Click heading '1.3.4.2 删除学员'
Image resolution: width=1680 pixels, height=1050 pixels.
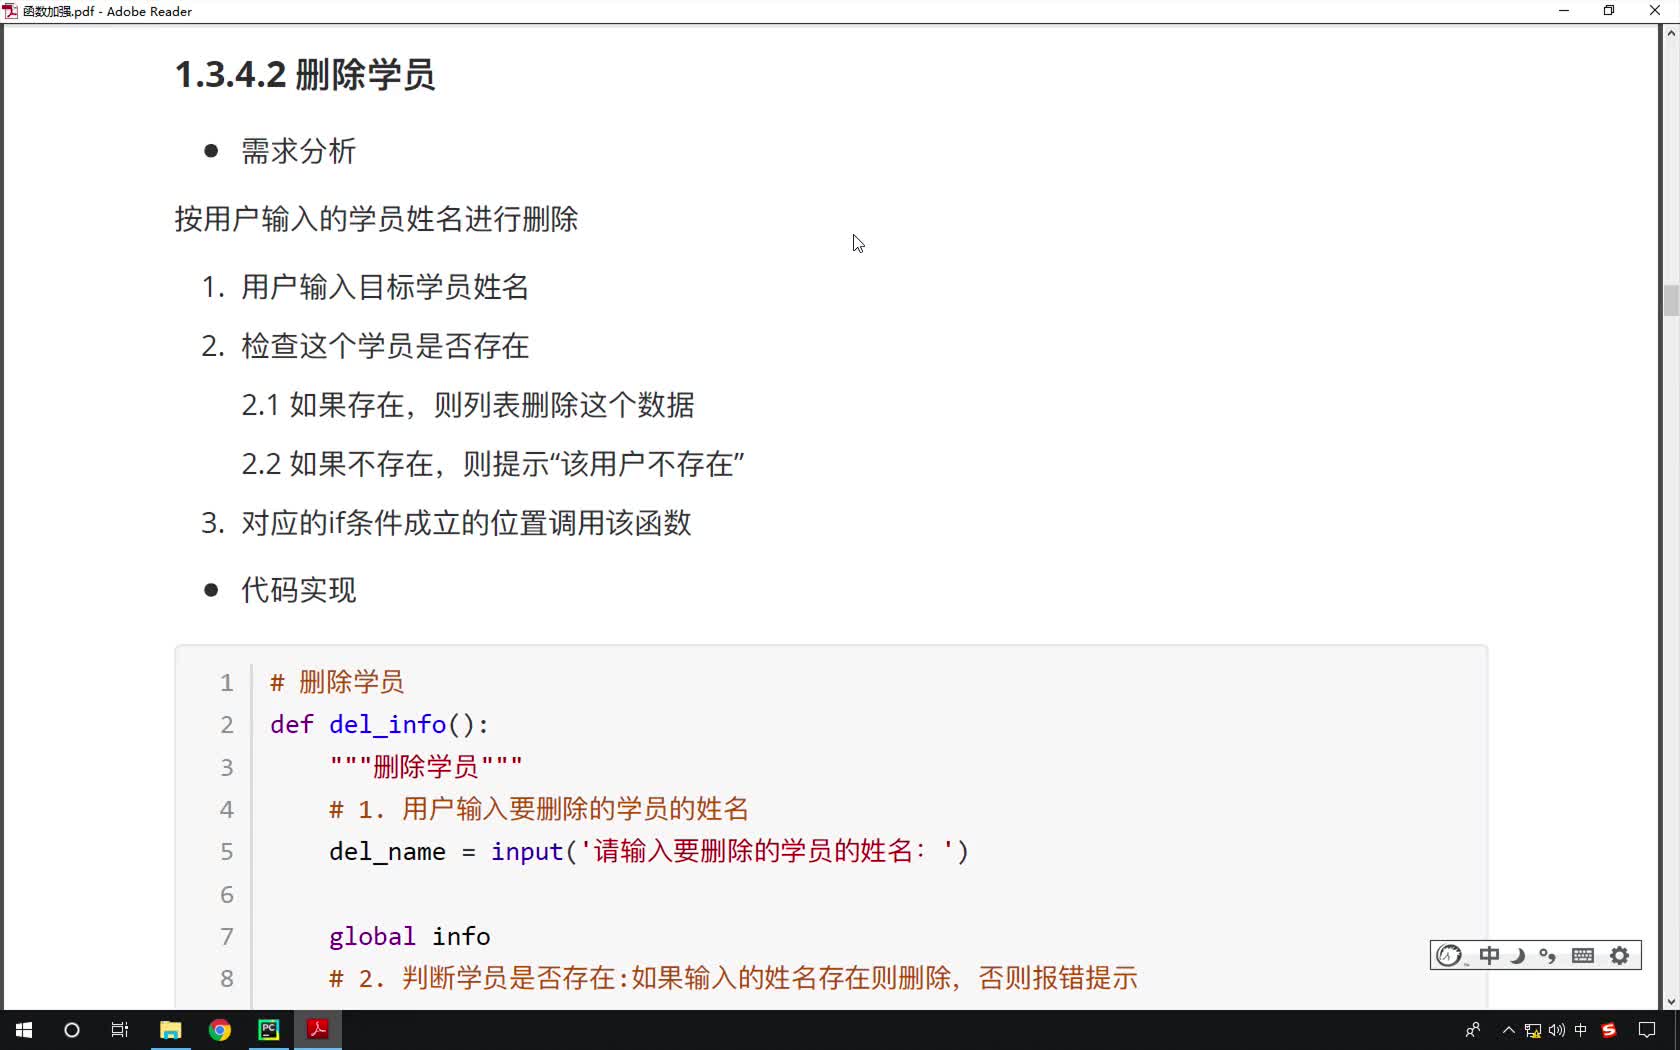pyautogui.click(x=305, y=75)
